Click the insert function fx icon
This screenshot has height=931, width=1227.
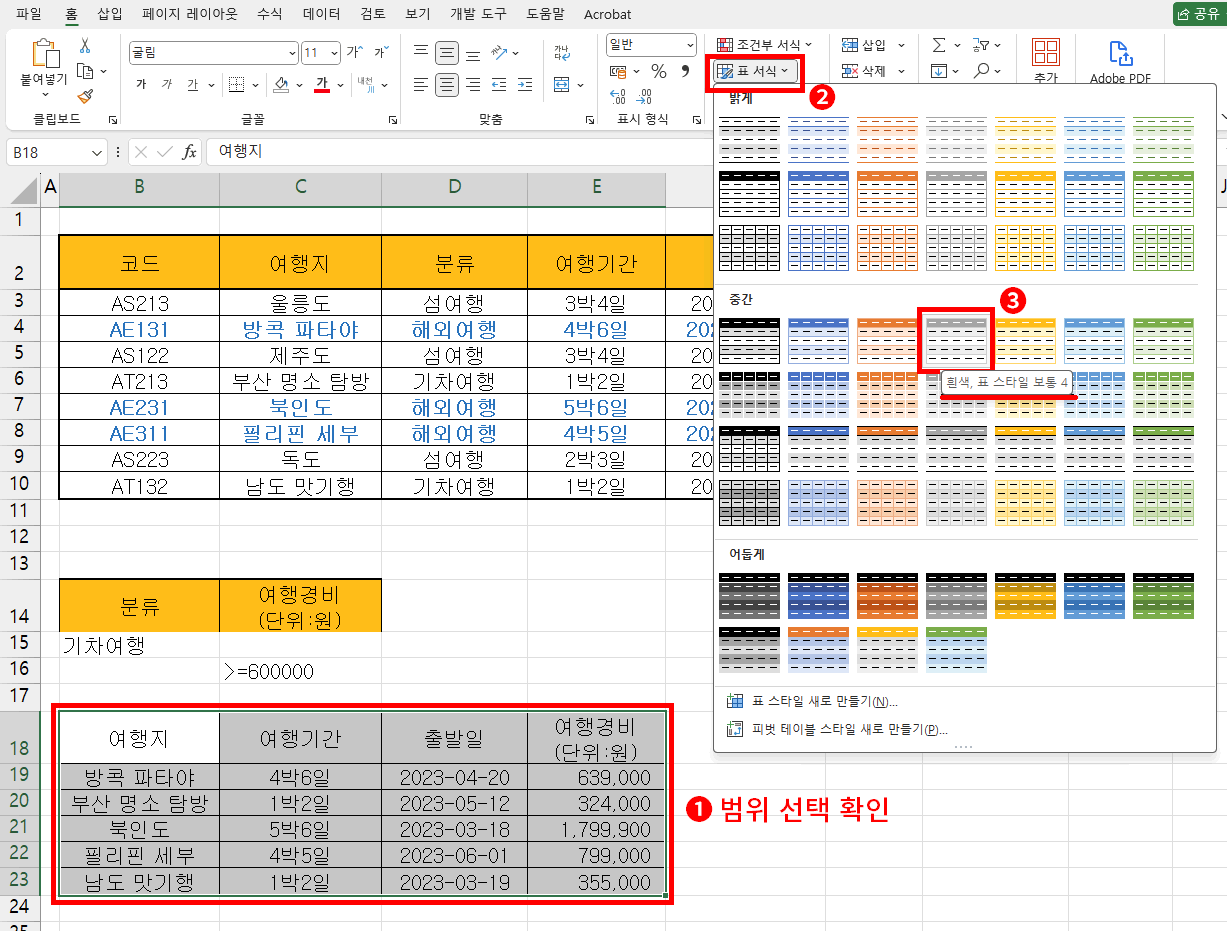click(189, 152)
